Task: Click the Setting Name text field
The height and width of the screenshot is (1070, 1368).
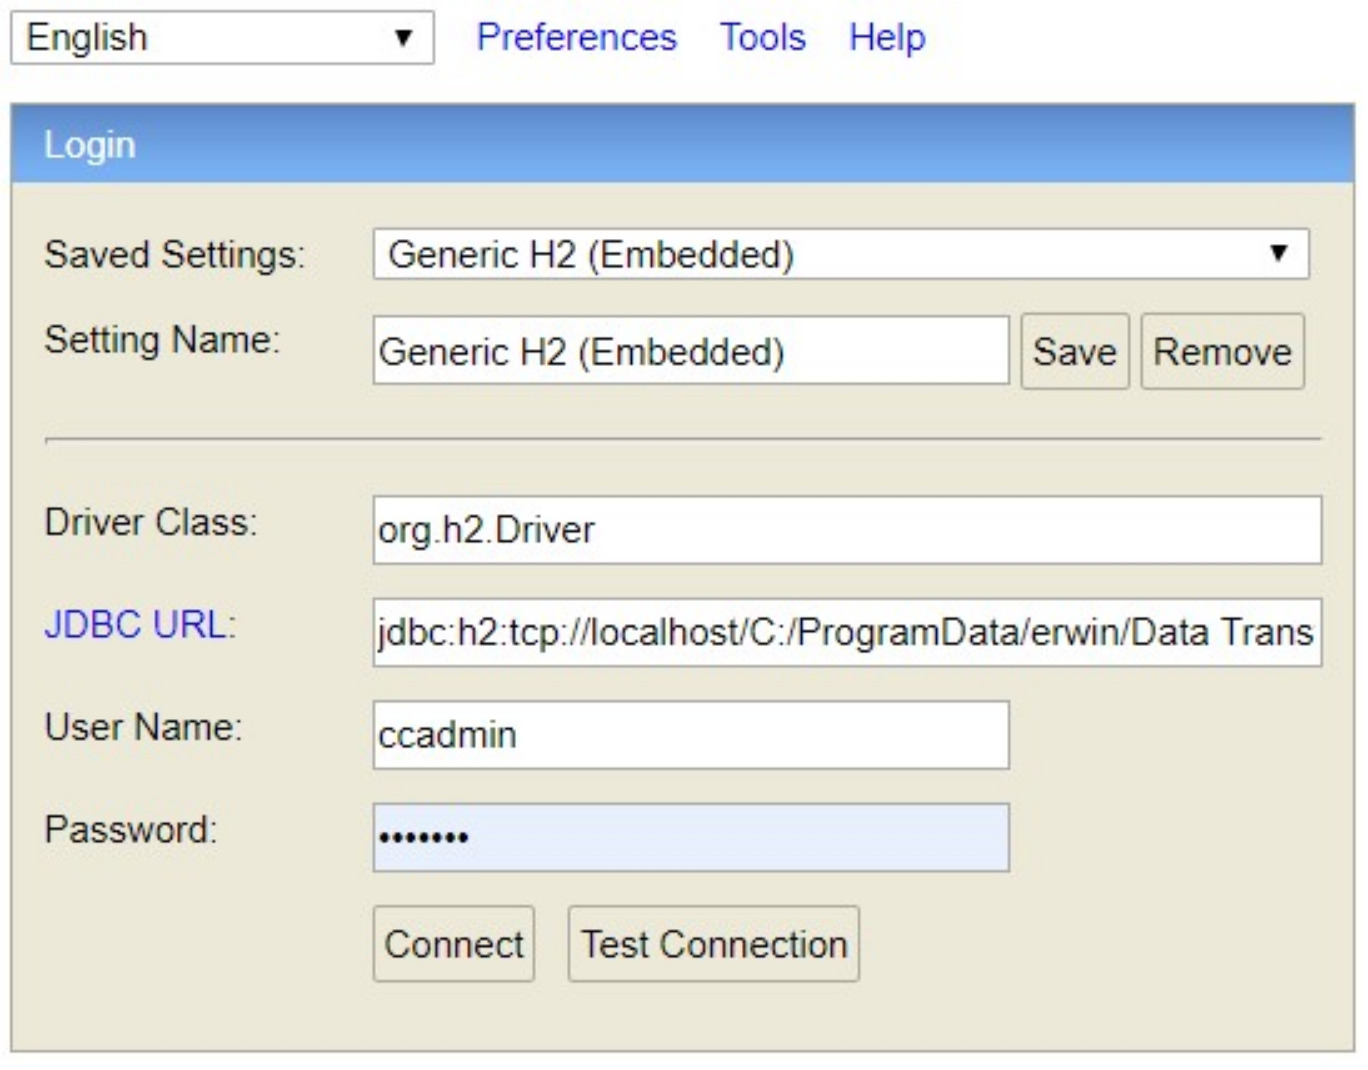Action: [690, 351]
